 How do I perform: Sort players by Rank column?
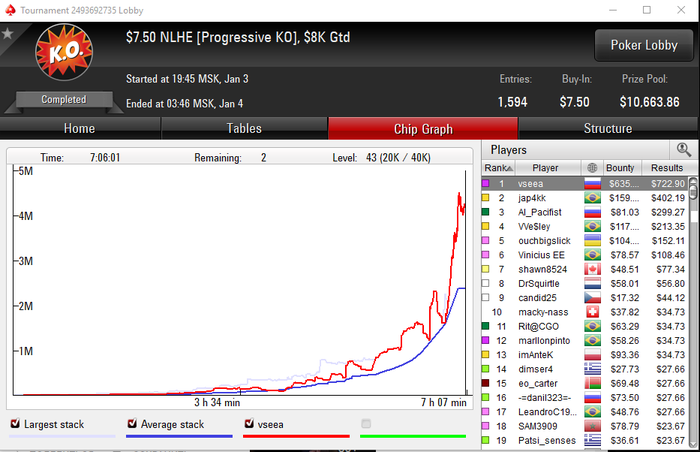point(498,168)
